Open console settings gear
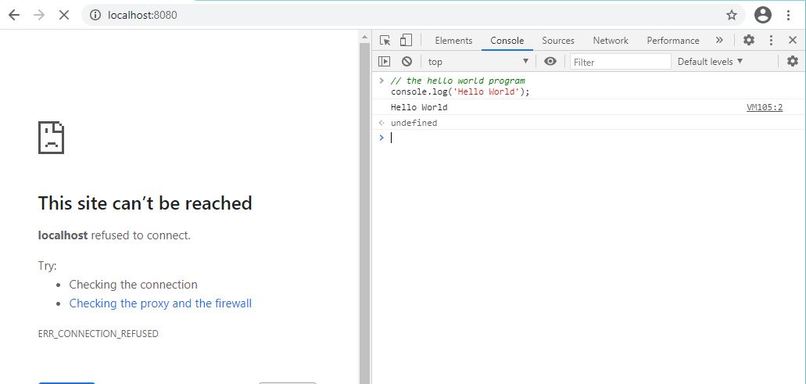The height and width of the screenshot is (384, 806). pos(793,61)
